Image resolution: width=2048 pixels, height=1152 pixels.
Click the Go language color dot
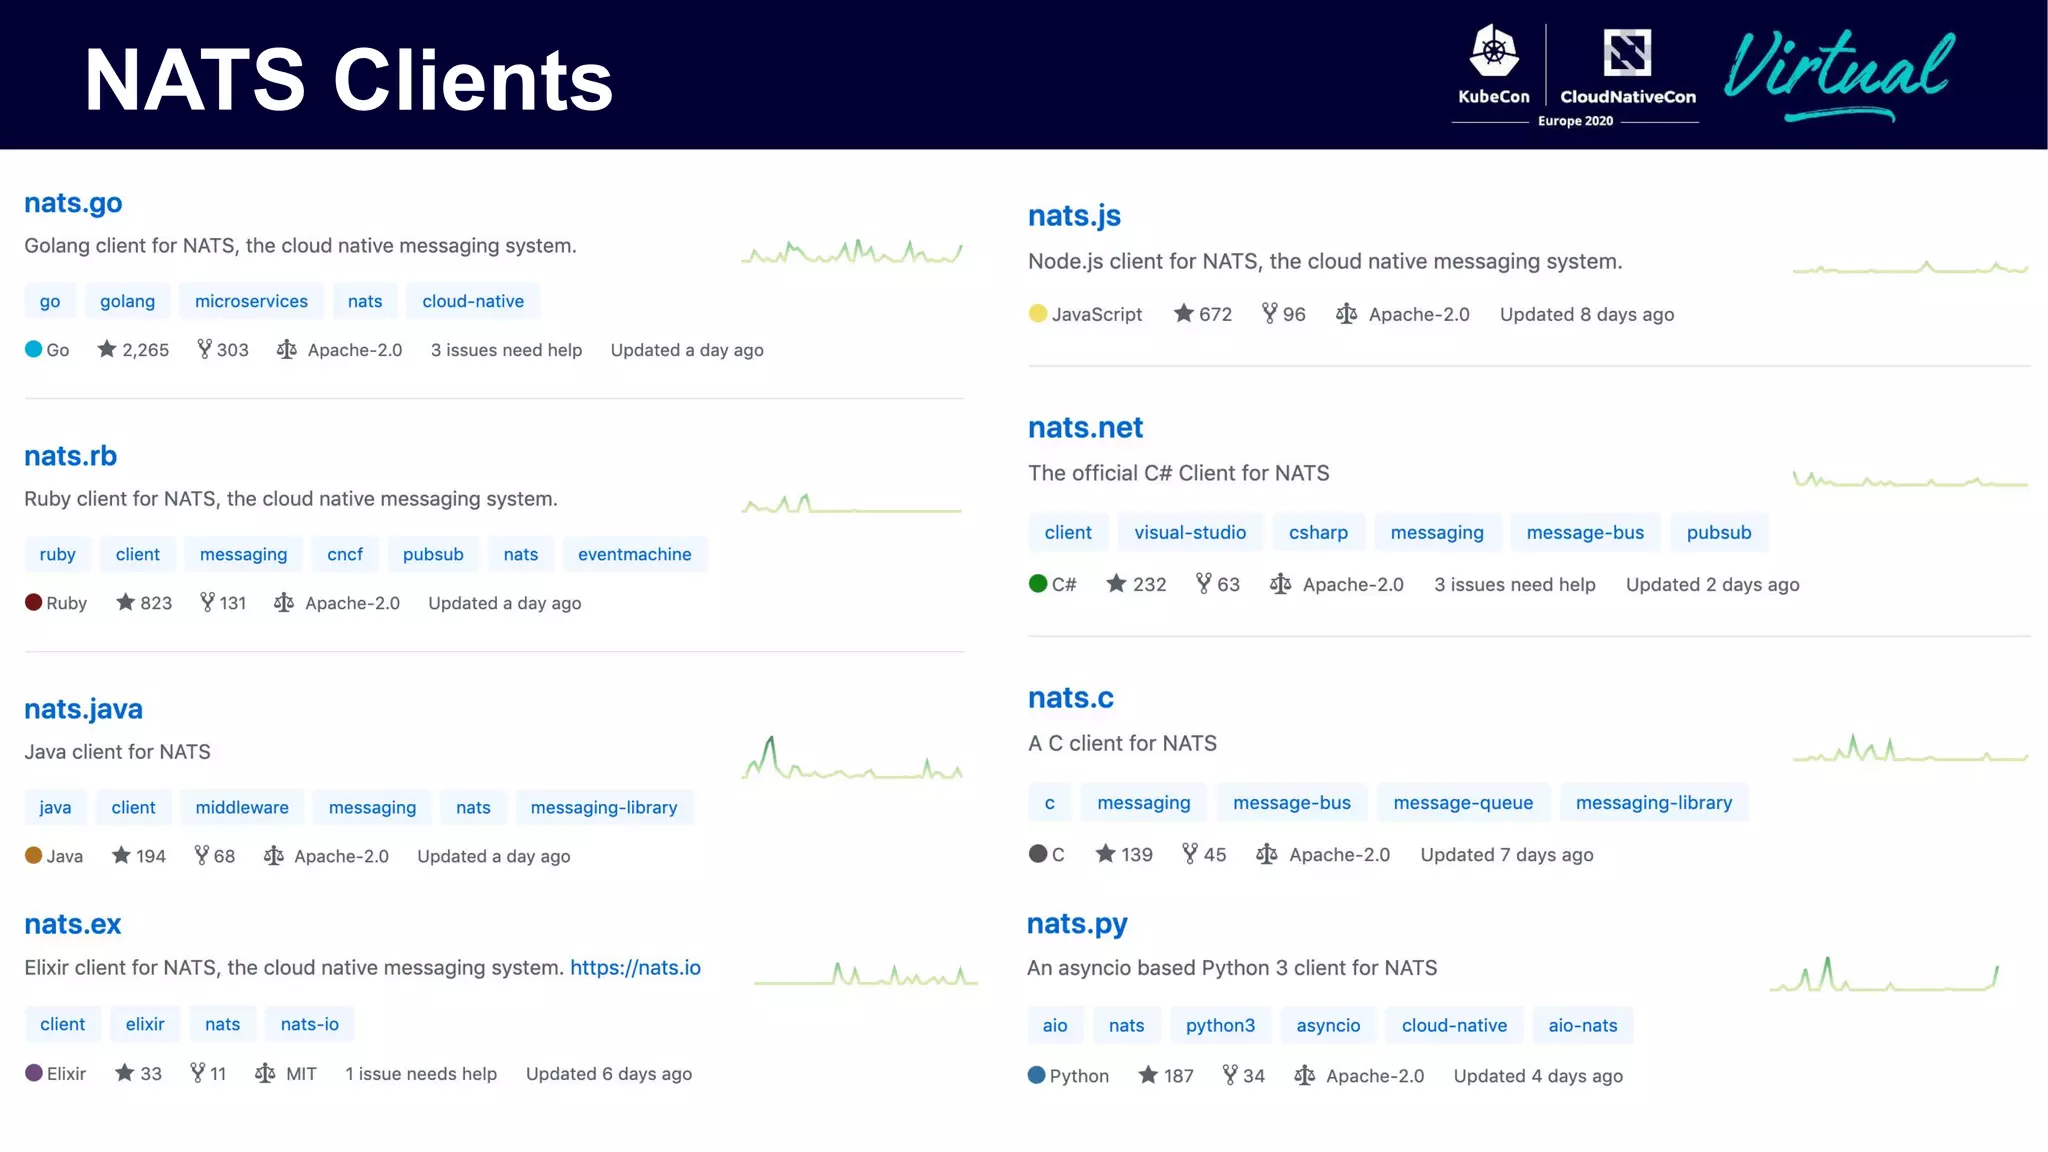(x=33, y=349)
